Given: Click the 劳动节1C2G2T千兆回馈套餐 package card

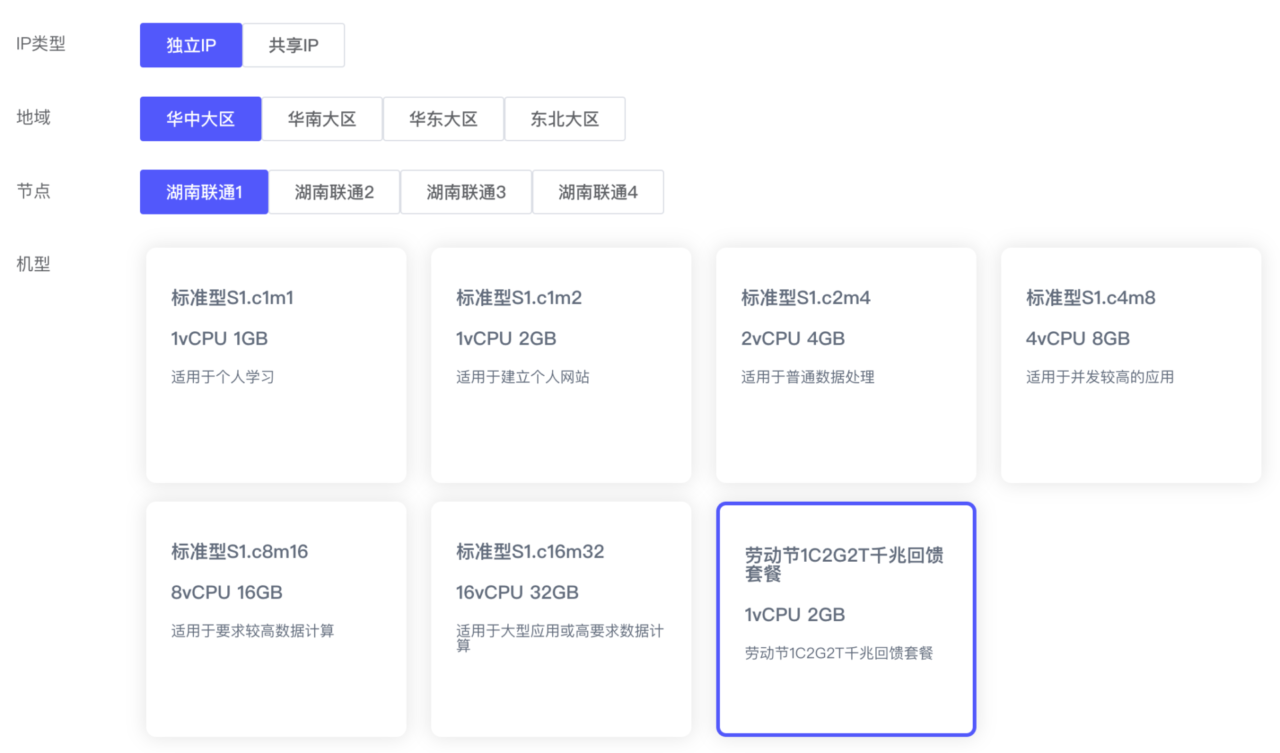Looking at the screenshot, I should 846,619.
